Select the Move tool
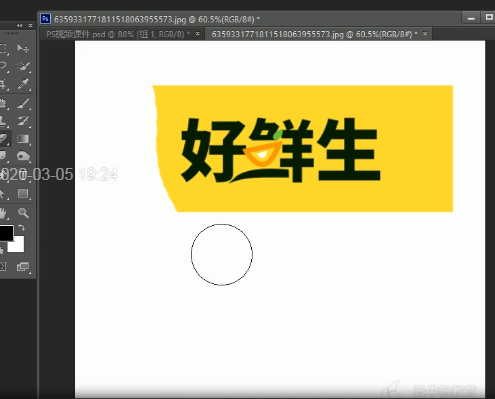The image size is (495, 399). [x=23, y=49]
